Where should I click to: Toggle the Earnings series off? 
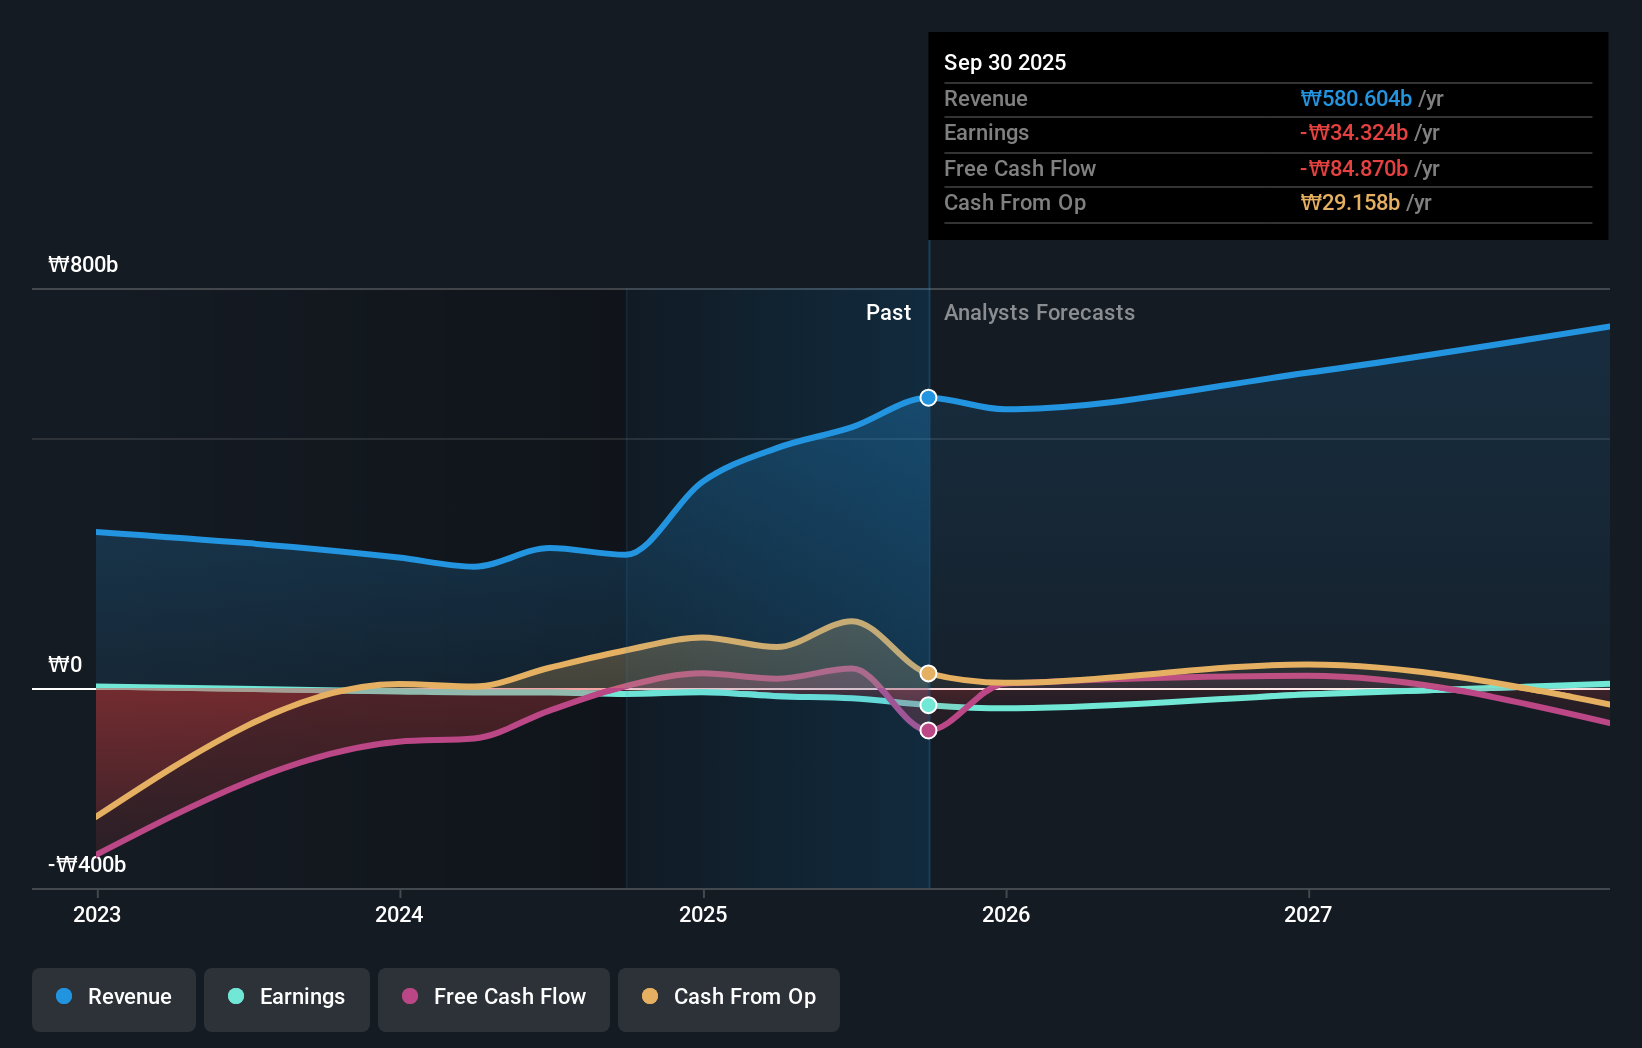tap(287, 997)
